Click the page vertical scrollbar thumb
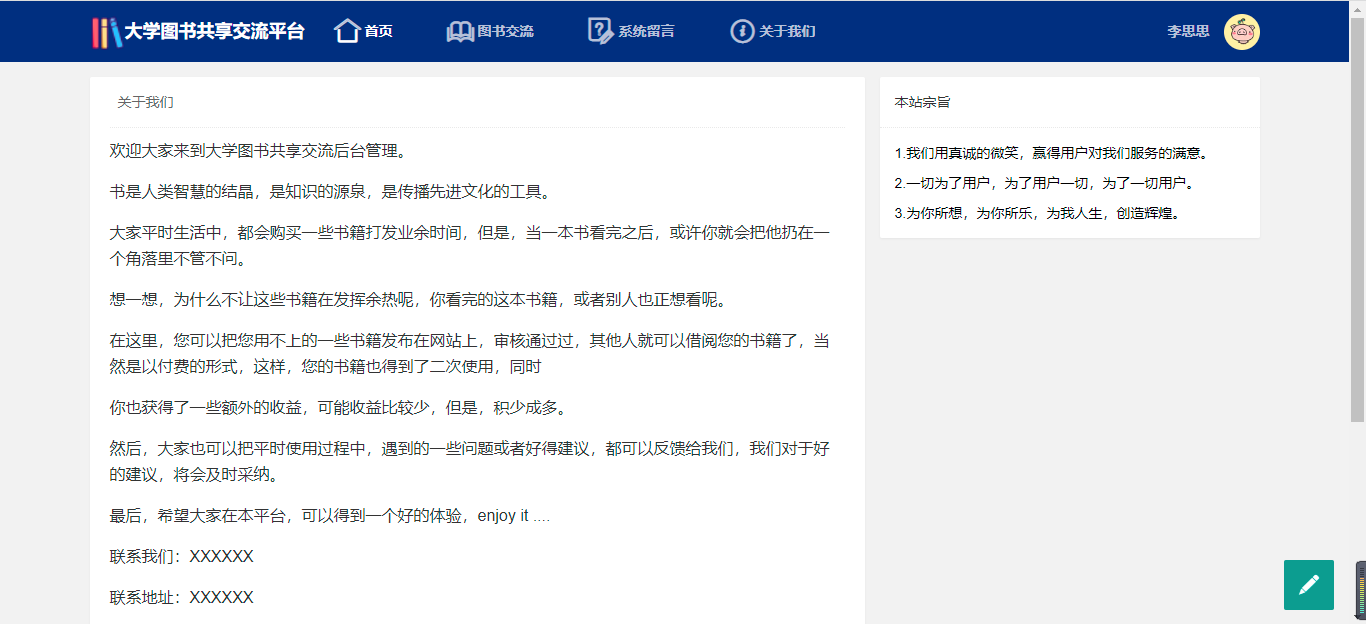1366x624 pixels. pyautogui.click(x=1358, y=220)
